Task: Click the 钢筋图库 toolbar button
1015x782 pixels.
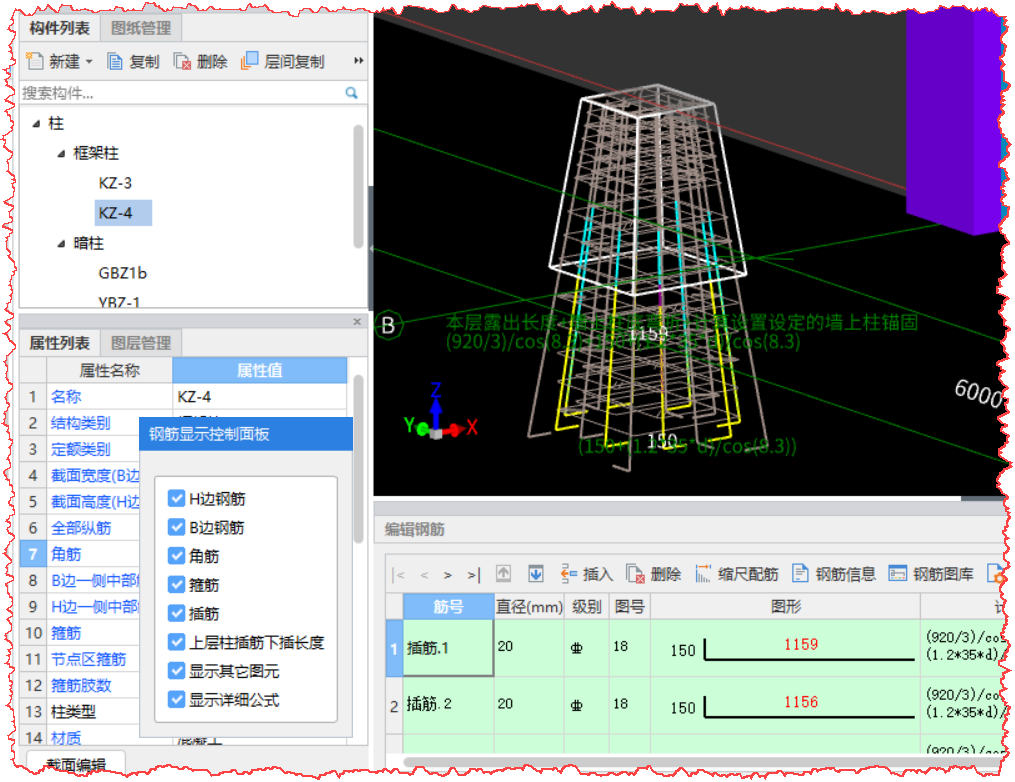Action: 931,574
